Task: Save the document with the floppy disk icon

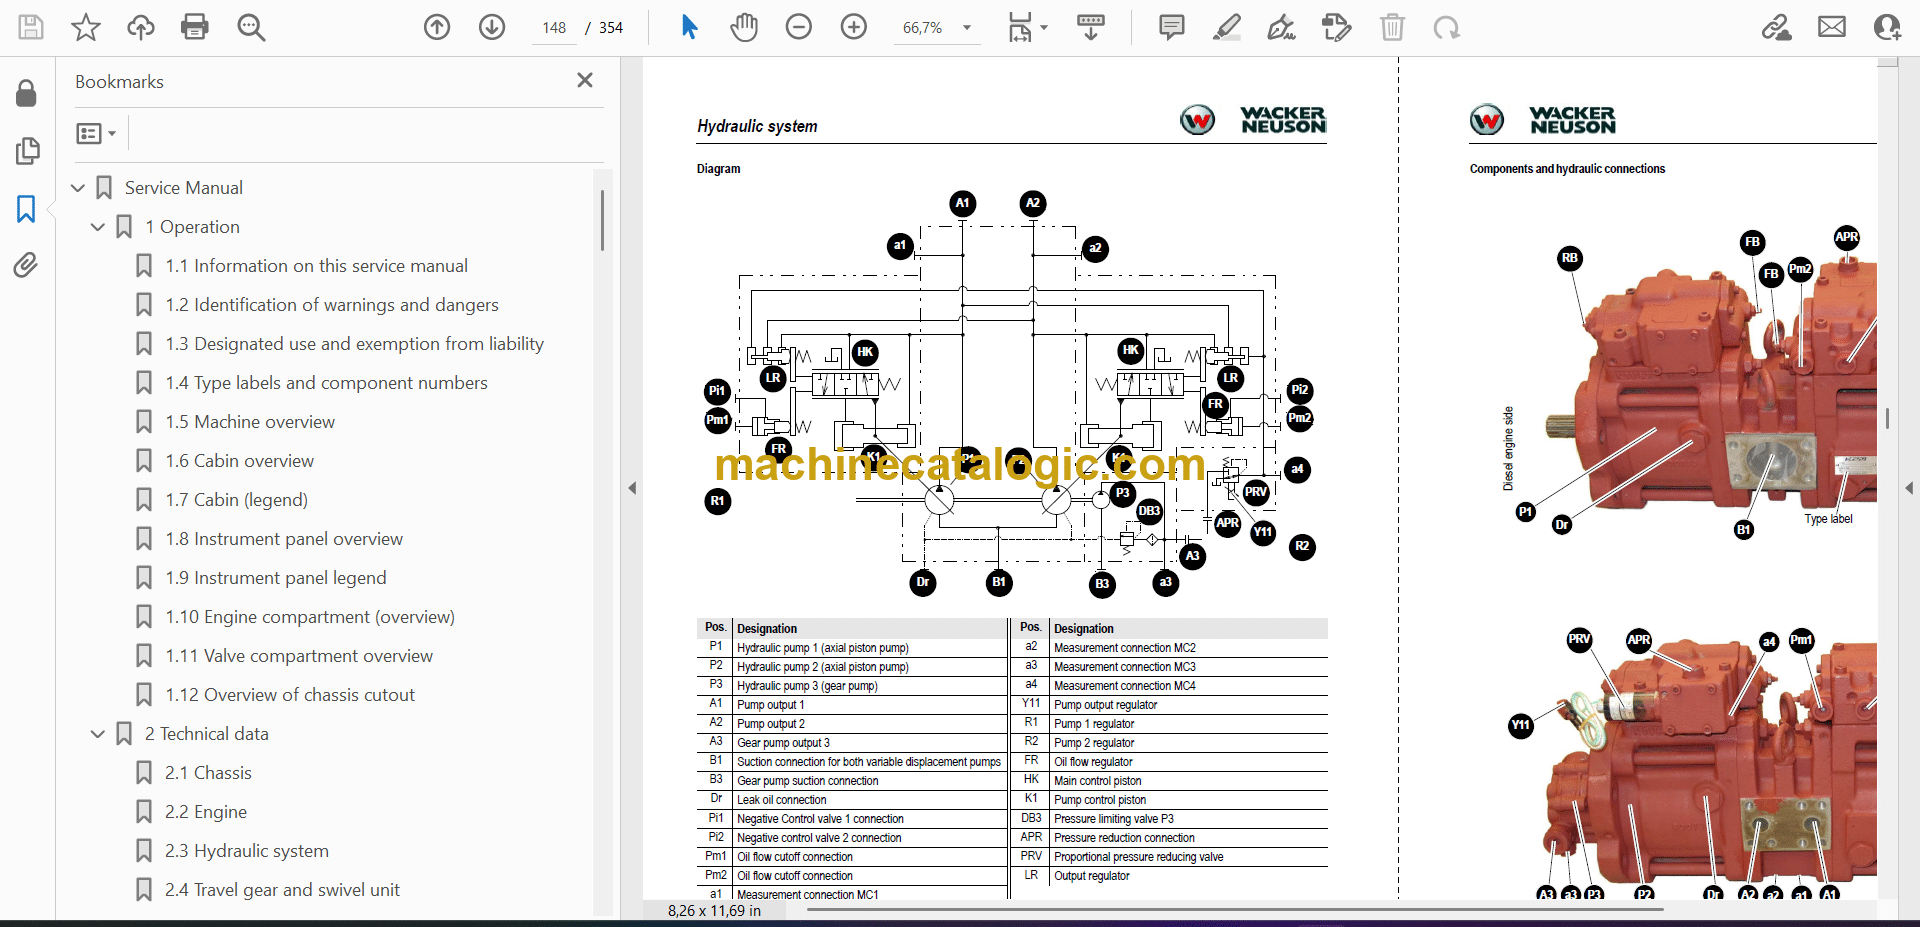Action: click(31, 27)
